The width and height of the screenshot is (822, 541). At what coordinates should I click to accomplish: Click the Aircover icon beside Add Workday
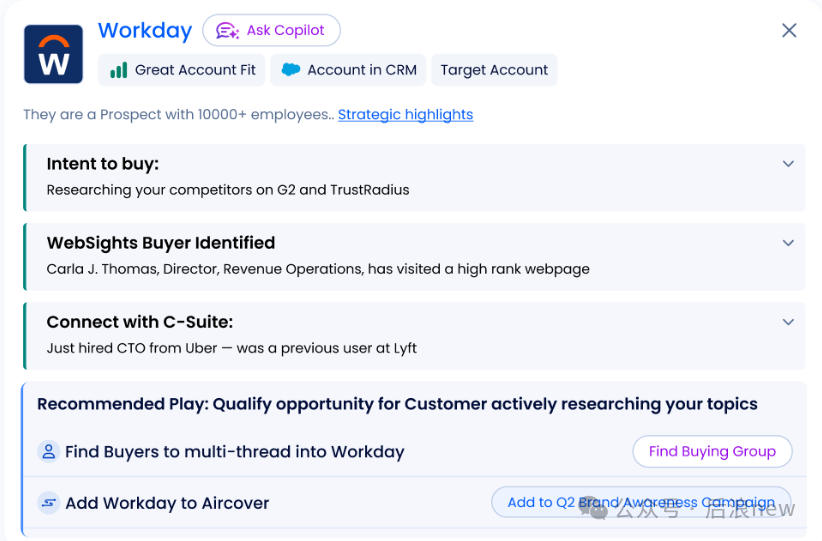tap(49, 503)
